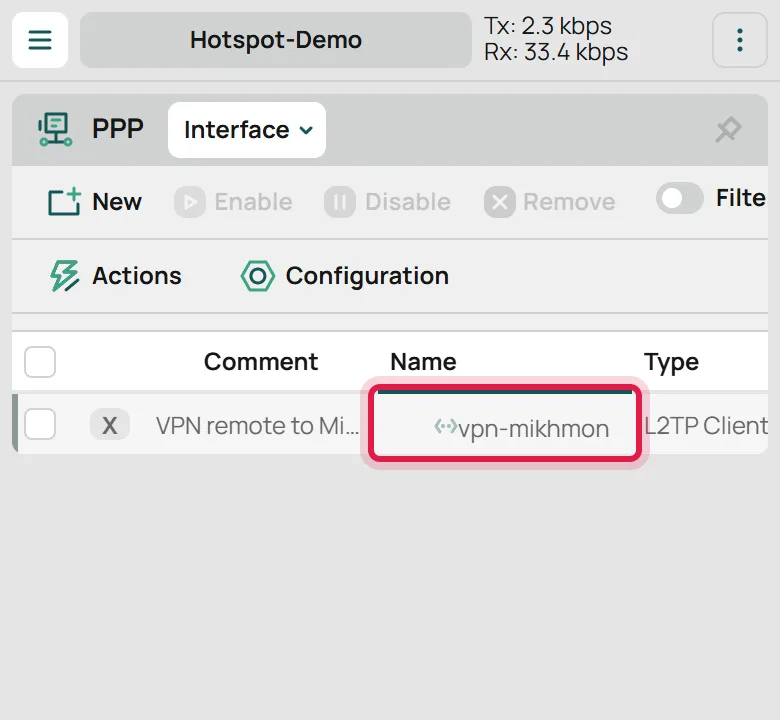Select the Hotspot-Demo device title
This screenshot has height=720, width=780.
click(x=276, y=40)
